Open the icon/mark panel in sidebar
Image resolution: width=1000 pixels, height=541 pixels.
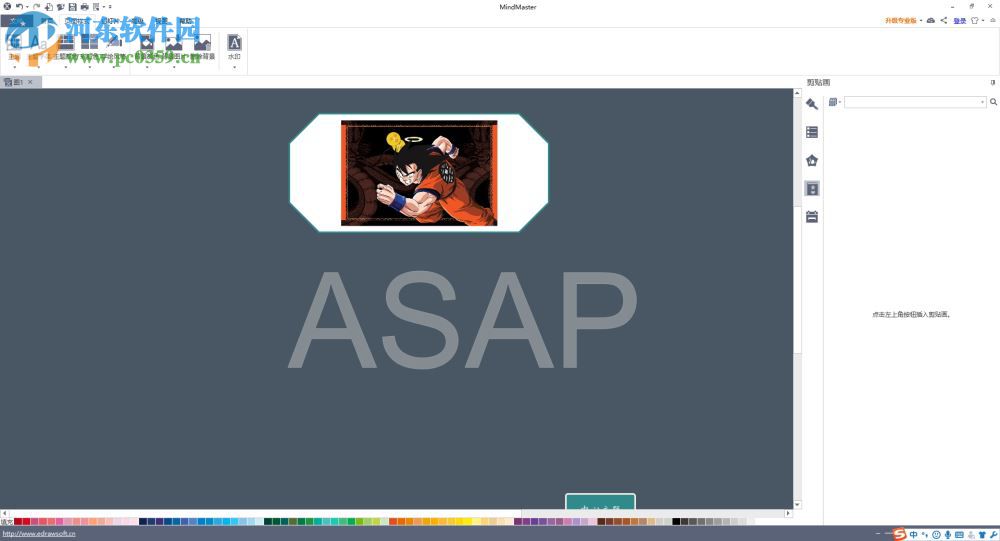click(812, 160)
